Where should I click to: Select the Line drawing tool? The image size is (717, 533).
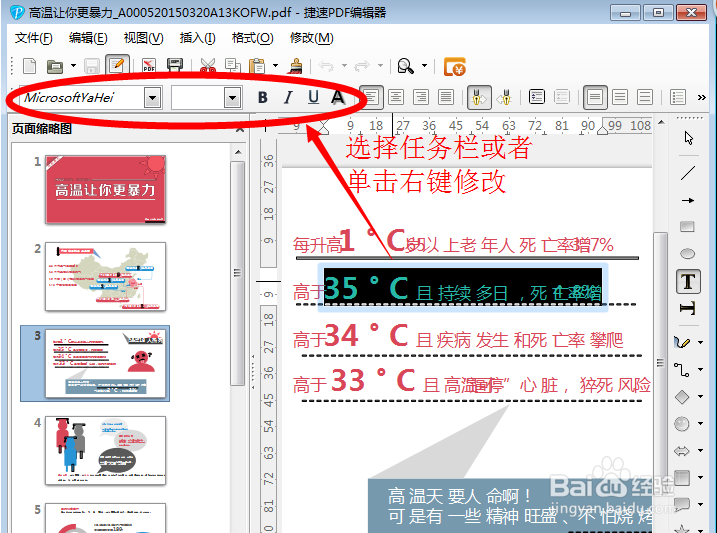[688, 173]
